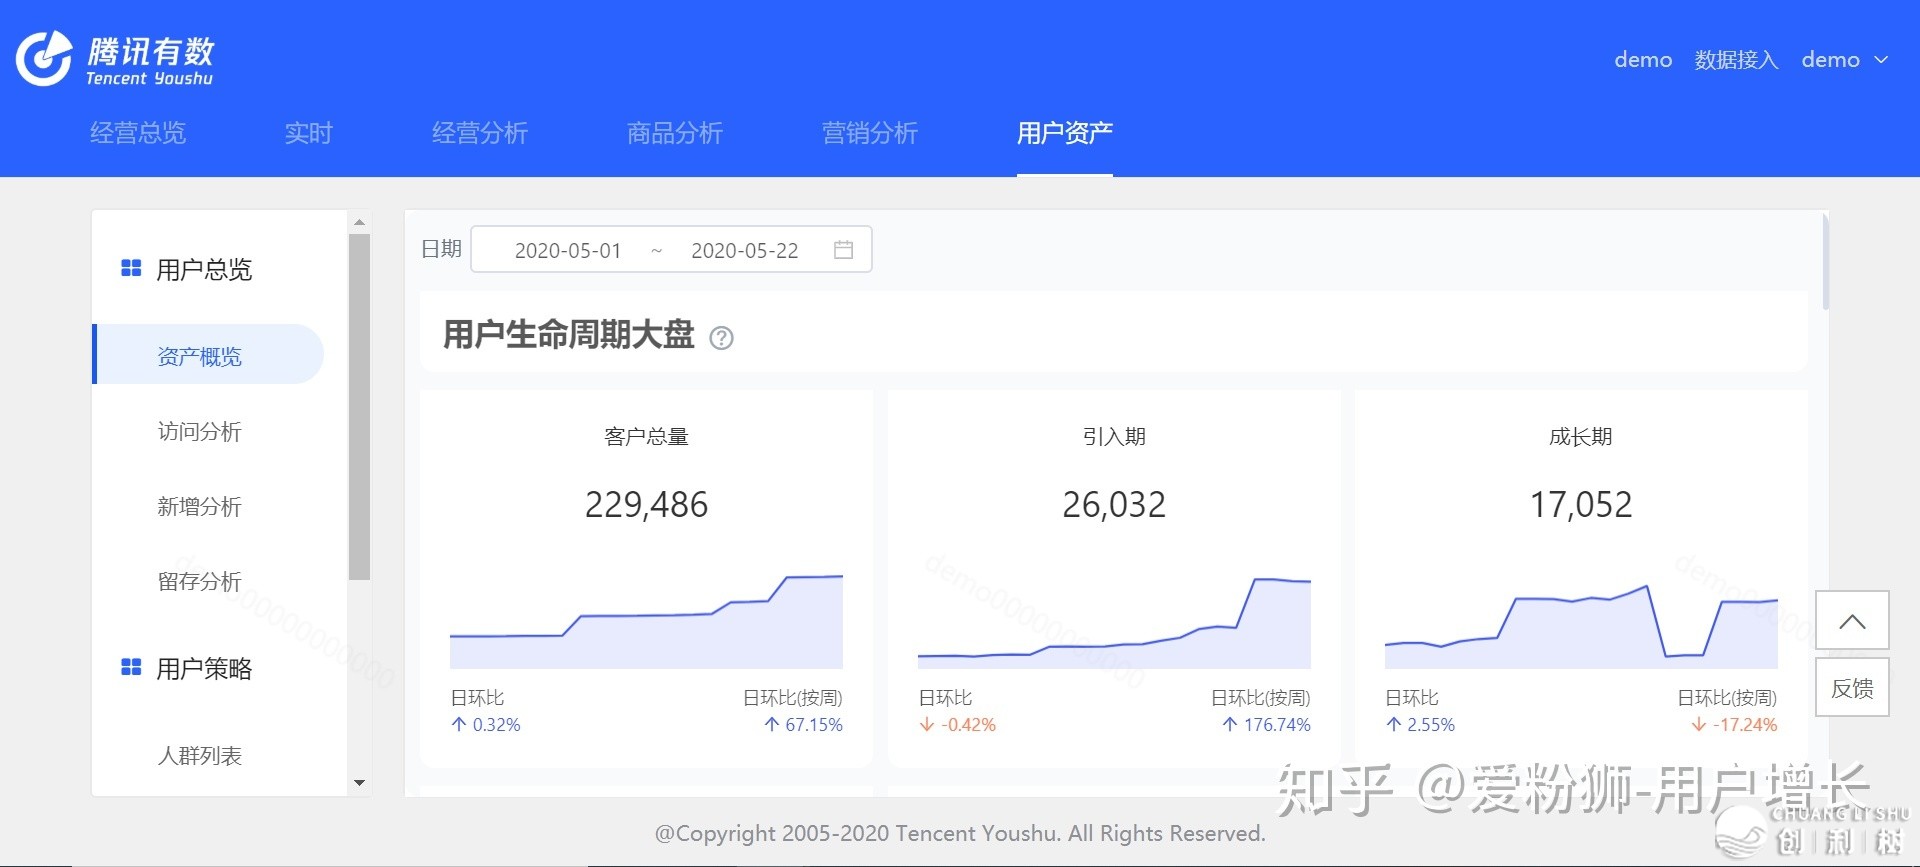Click the help icon beside 用户生命周期大盘
This screenshot has height=867, width=1920.
pyautogui.click(x=721, y=338)
